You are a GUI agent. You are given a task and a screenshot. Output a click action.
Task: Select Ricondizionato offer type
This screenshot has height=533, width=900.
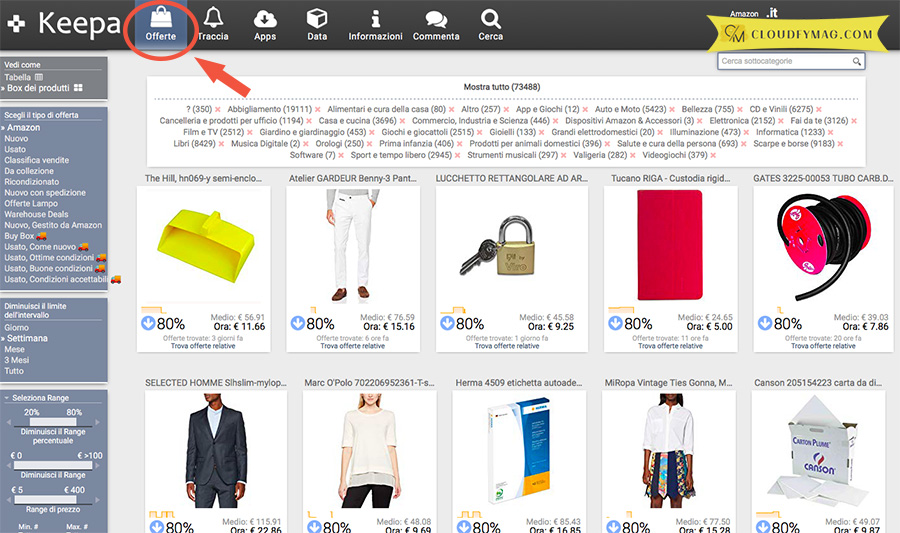(32, 181)
